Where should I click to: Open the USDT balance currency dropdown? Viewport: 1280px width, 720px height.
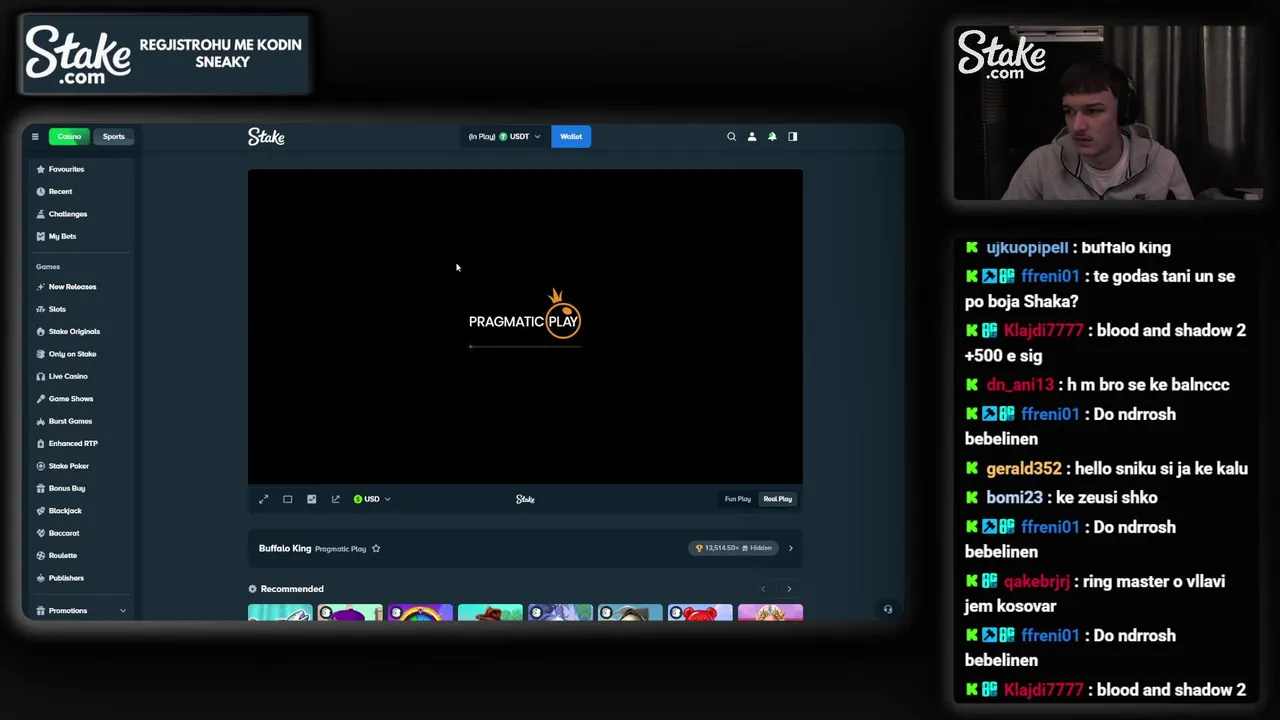(504, 137)
